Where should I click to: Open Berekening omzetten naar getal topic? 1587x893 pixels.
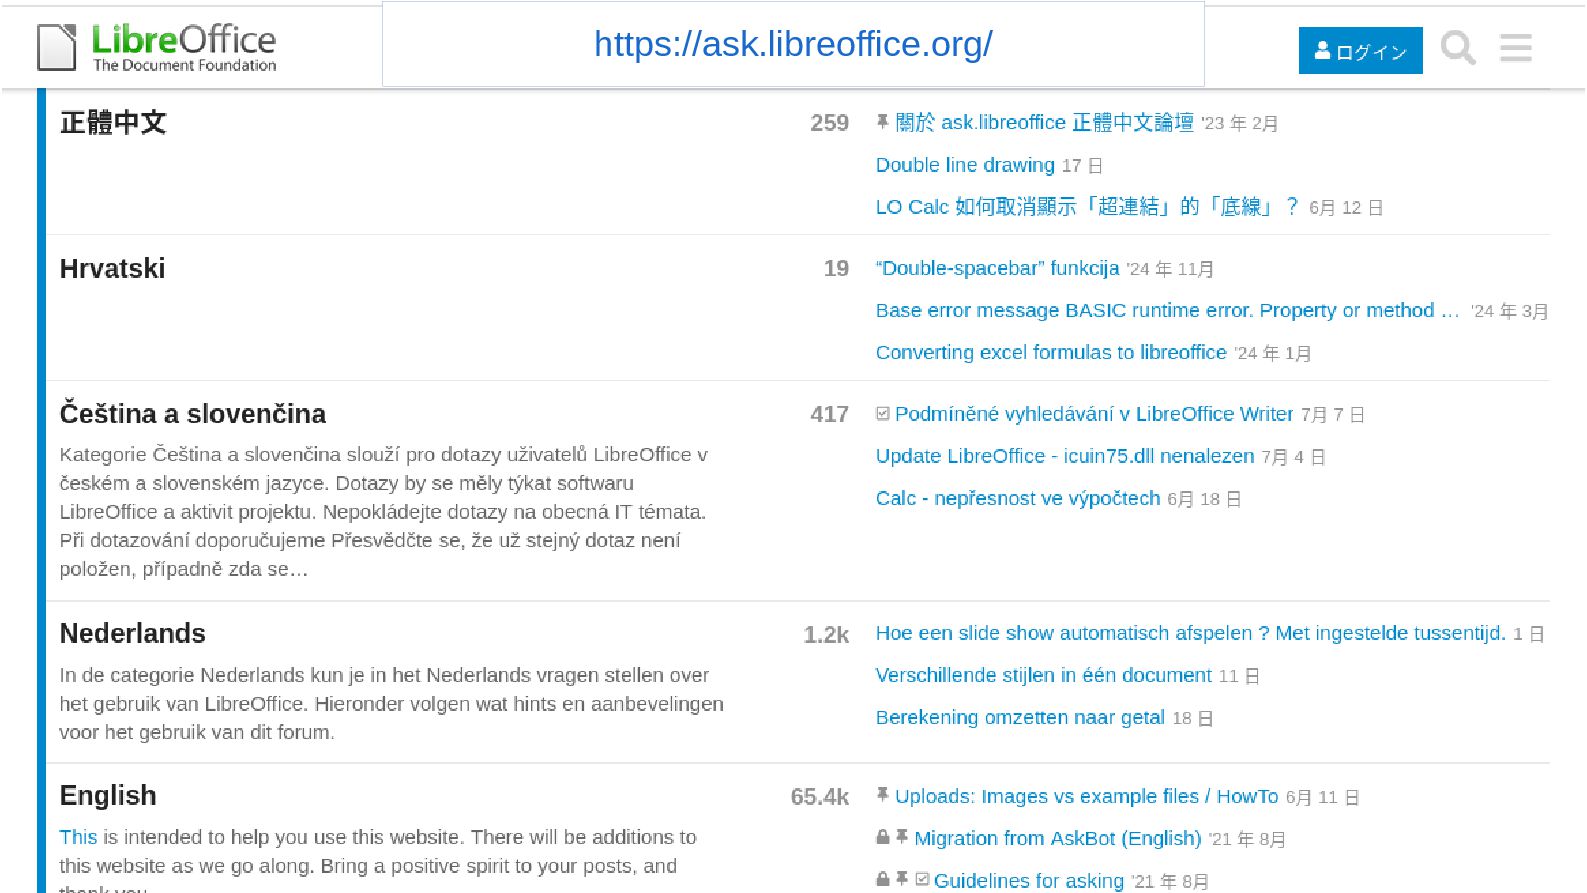(x=1020, y=717)
